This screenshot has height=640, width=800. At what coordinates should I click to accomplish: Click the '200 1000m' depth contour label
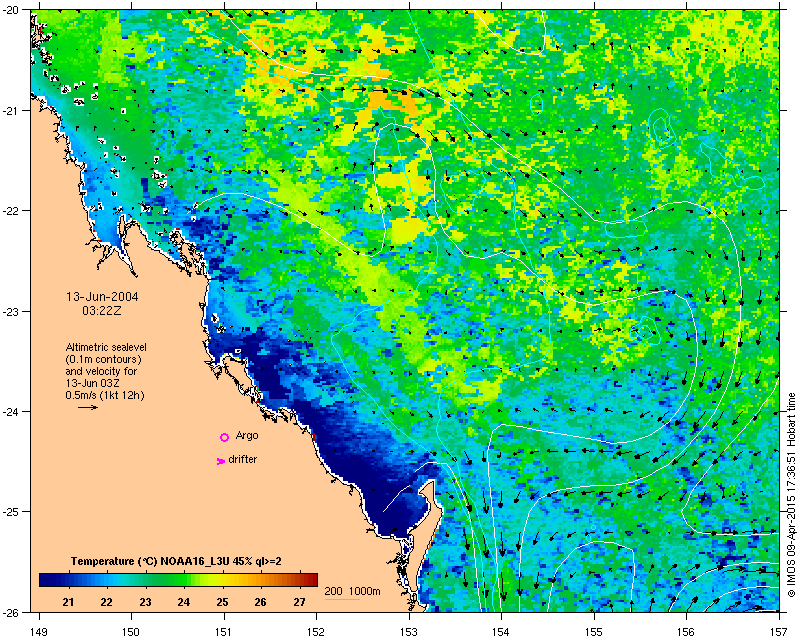[353, 592]
